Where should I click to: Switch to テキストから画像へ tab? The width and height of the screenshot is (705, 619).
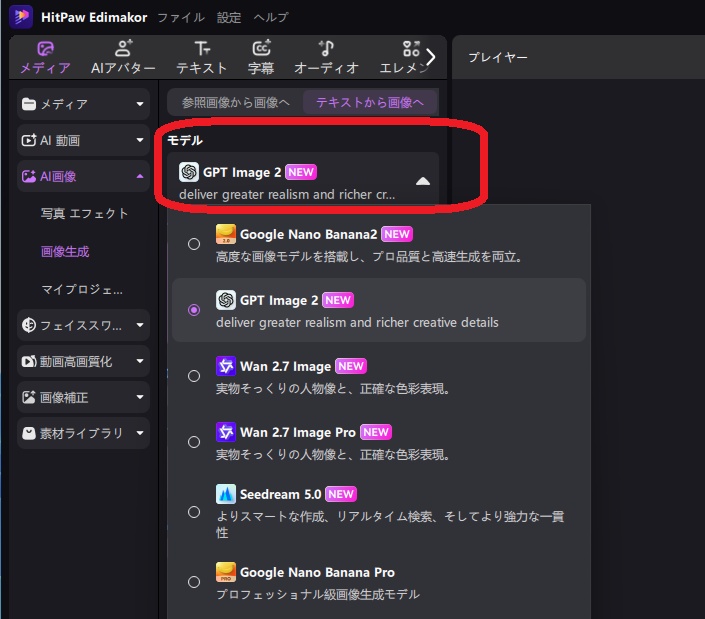(x=370, y=102)
